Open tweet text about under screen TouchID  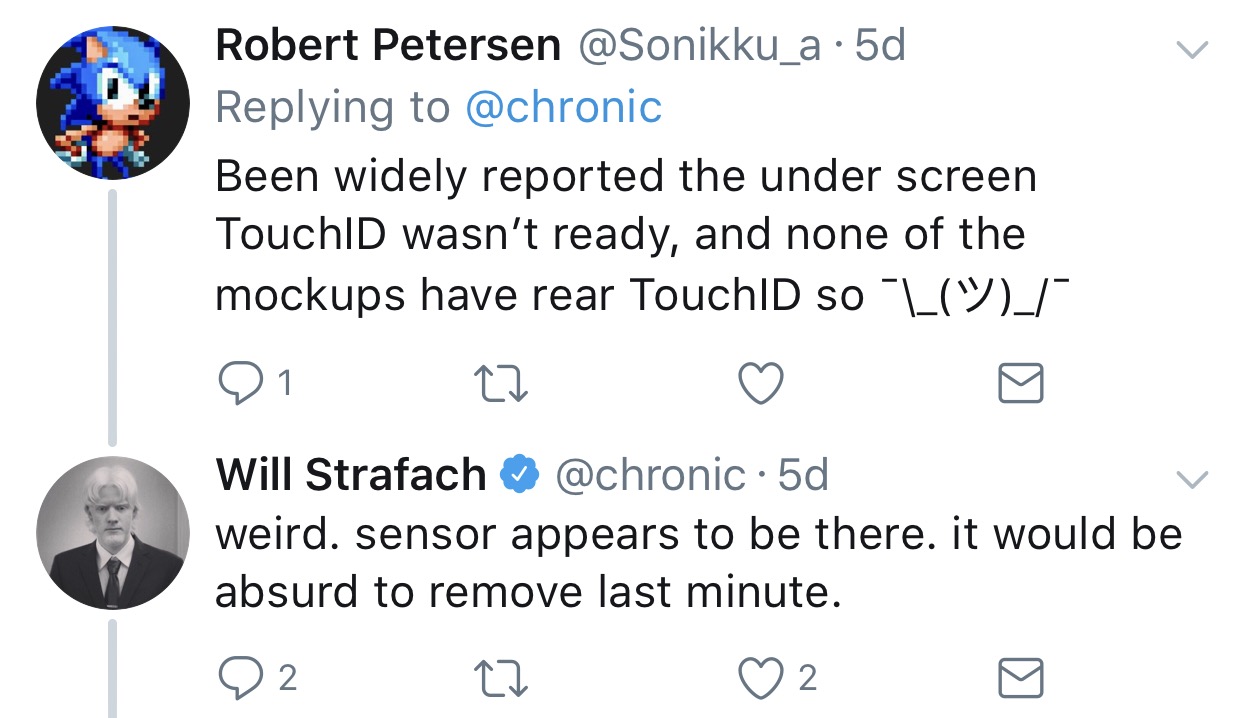point(628,236)
